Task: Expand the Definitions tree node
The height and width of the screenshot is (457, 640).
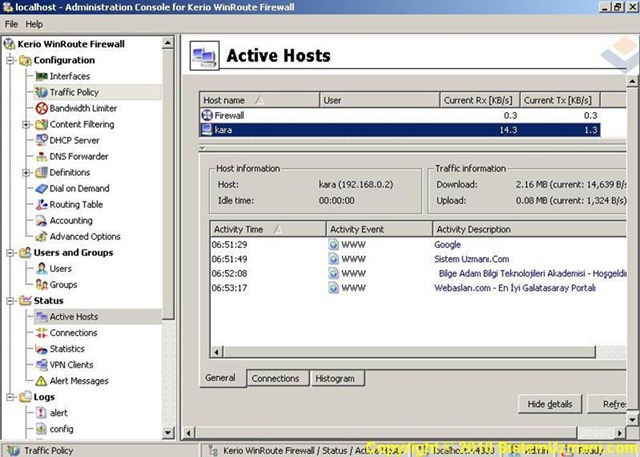Action: [x=26, y=173]
